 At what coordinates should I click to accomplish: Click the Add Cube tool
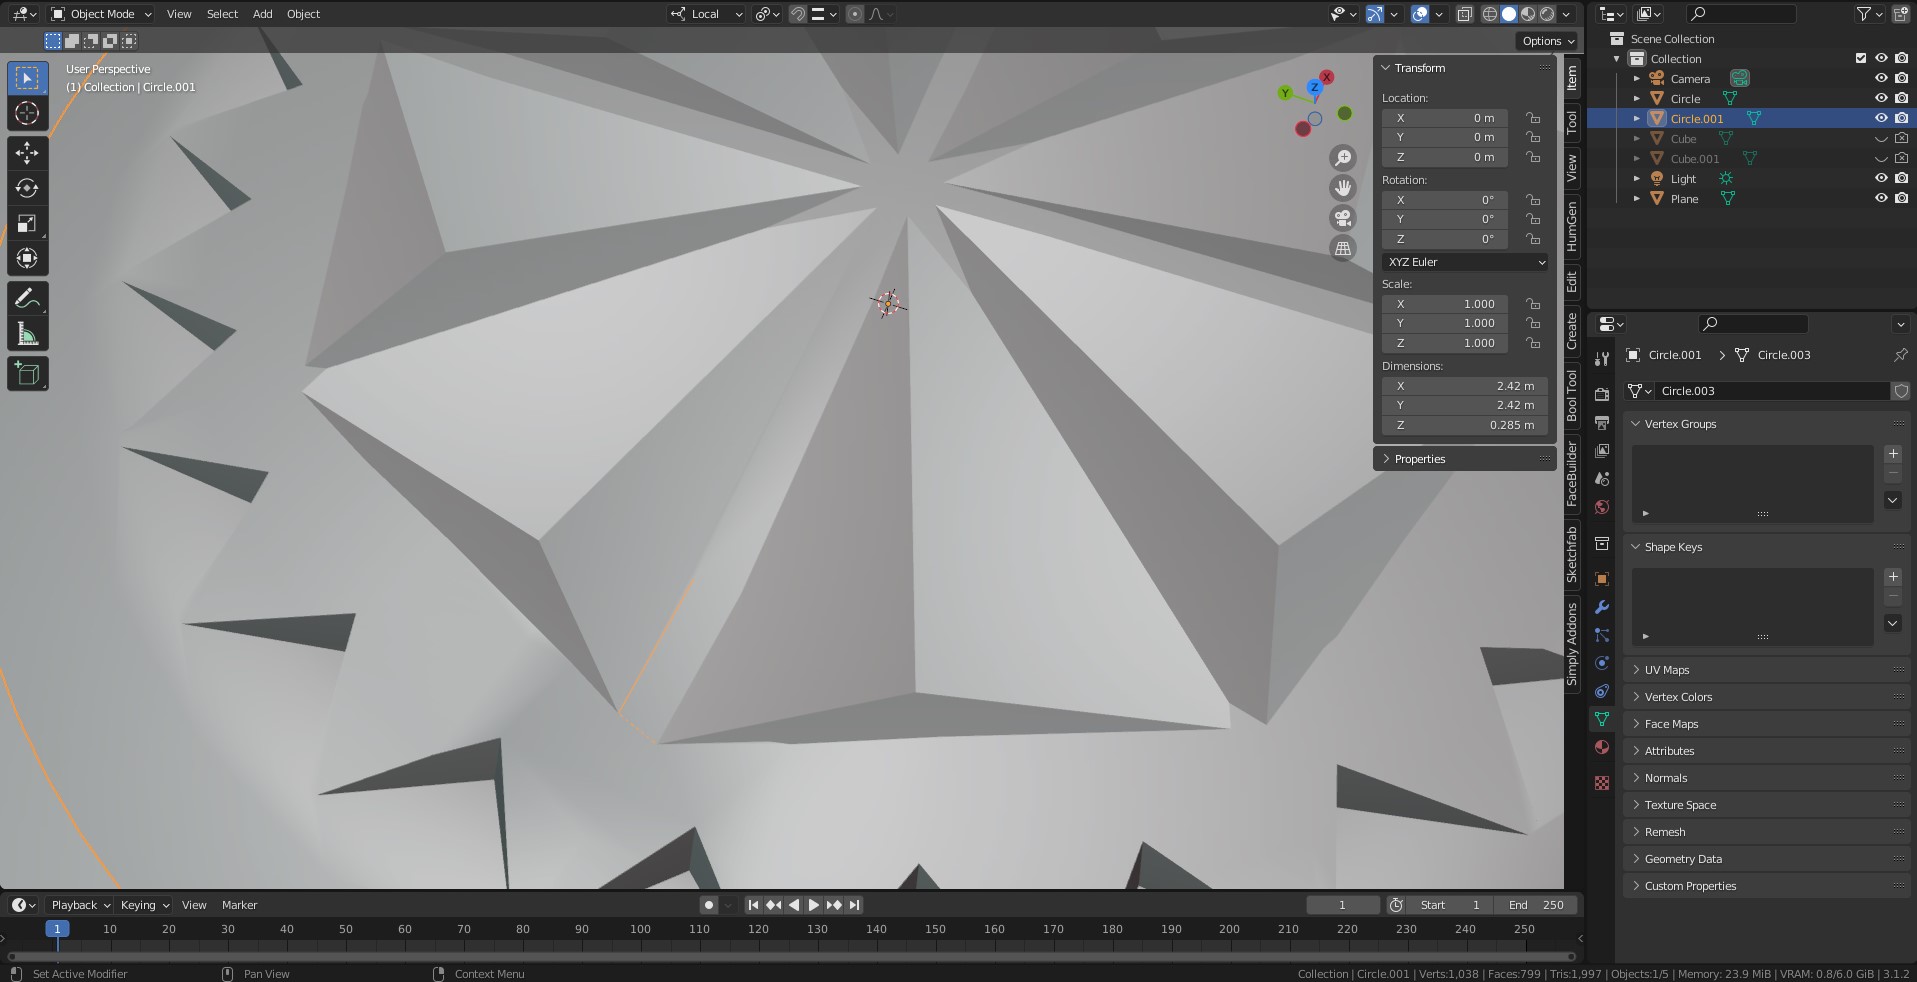[x=27, y=374]
